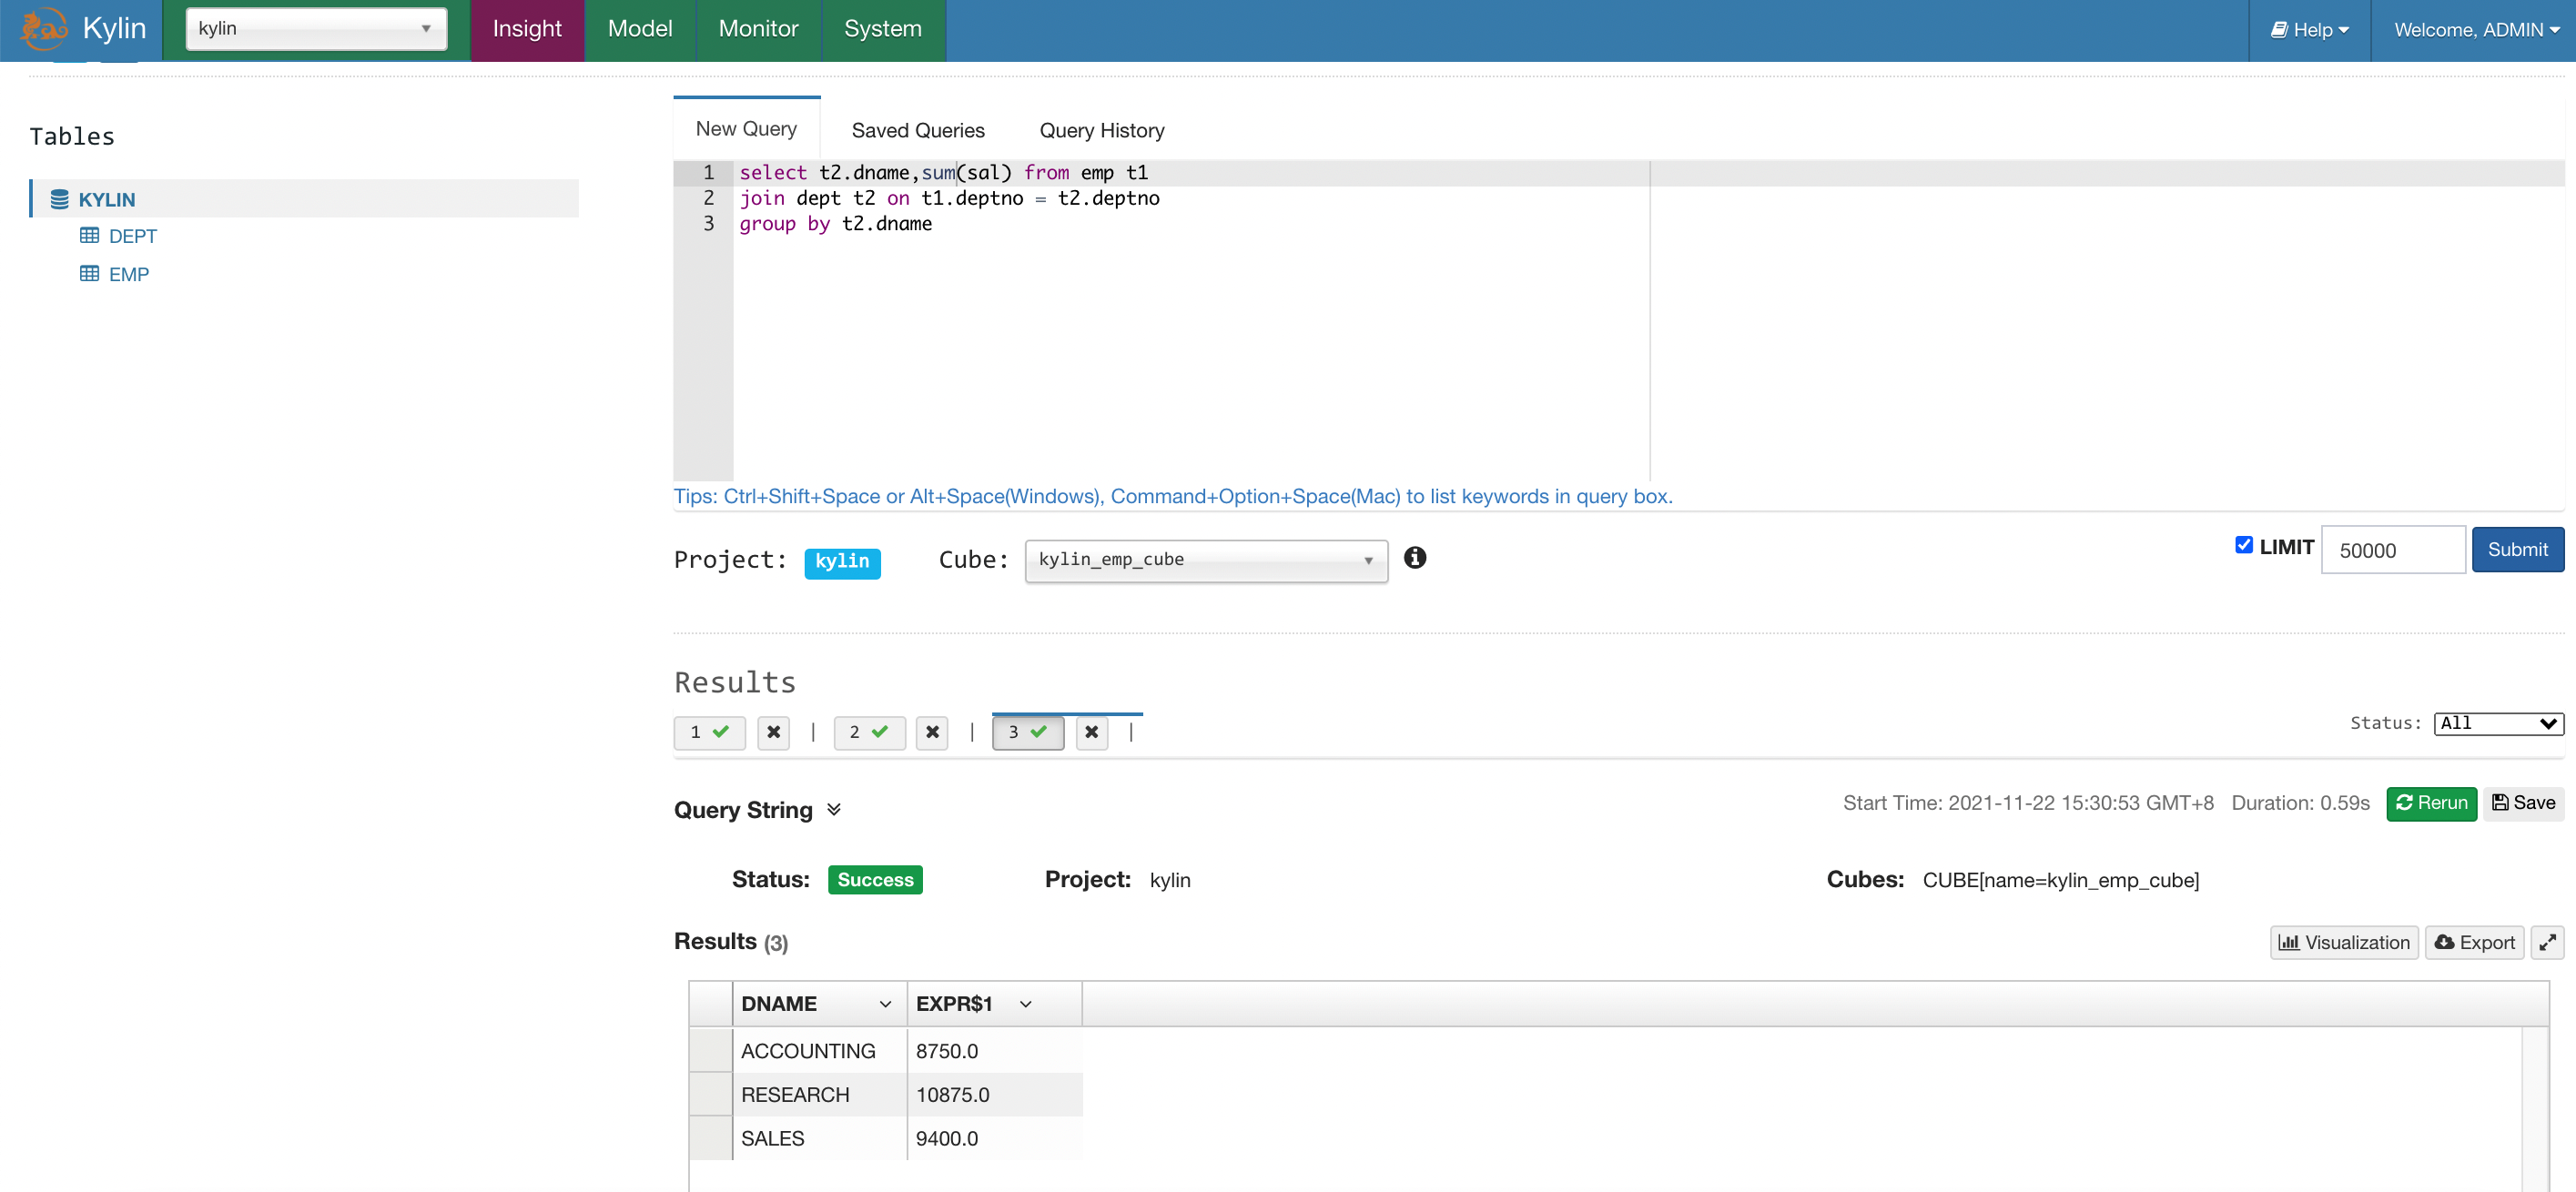Switch to the New Query tab

tap(746, 129)
